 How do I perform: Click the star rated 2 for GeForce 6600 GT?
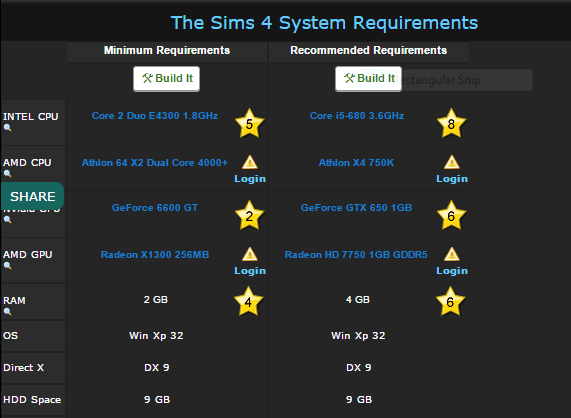pyautogui.click(x=249, y=216)
